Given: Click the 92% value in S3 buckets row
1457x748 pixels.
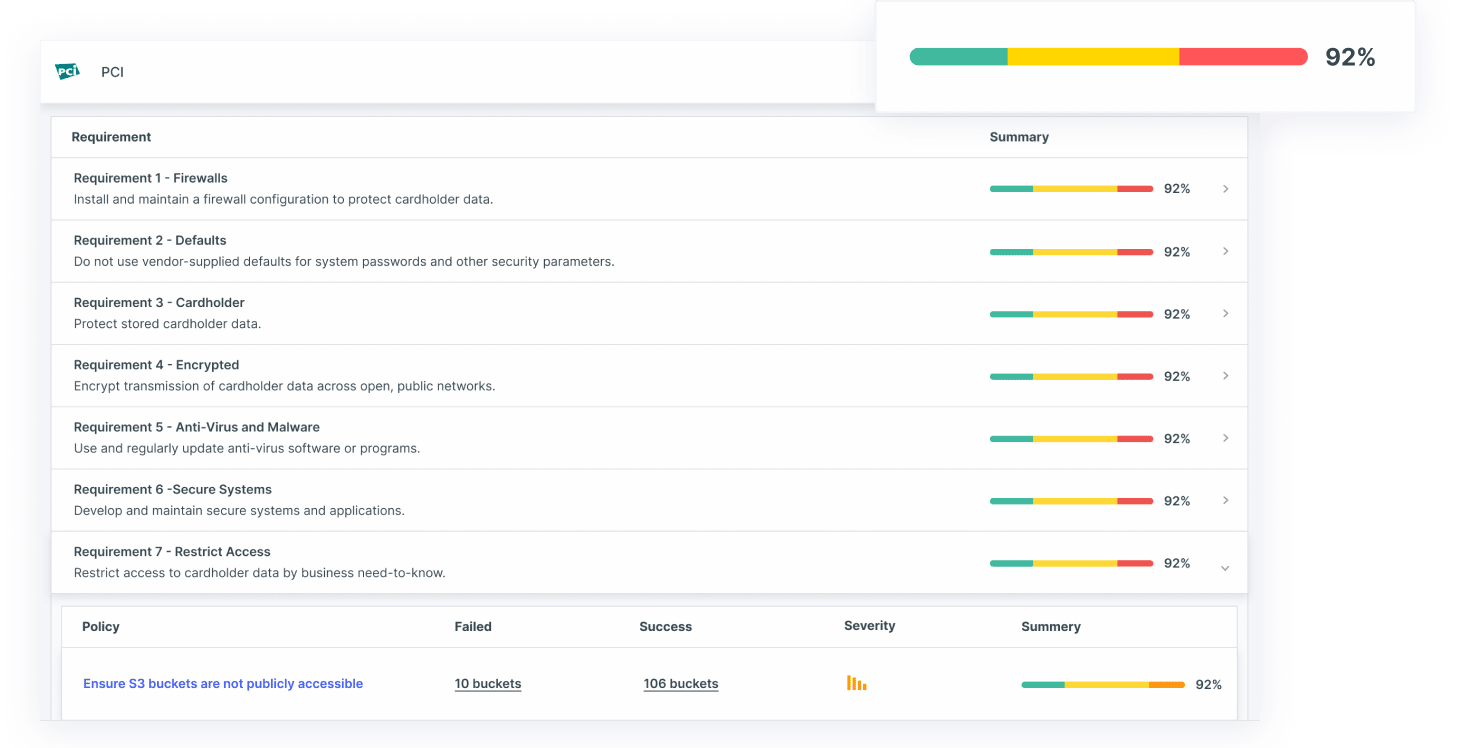Looking at the screenshot, I should (x=1209, y=685).
